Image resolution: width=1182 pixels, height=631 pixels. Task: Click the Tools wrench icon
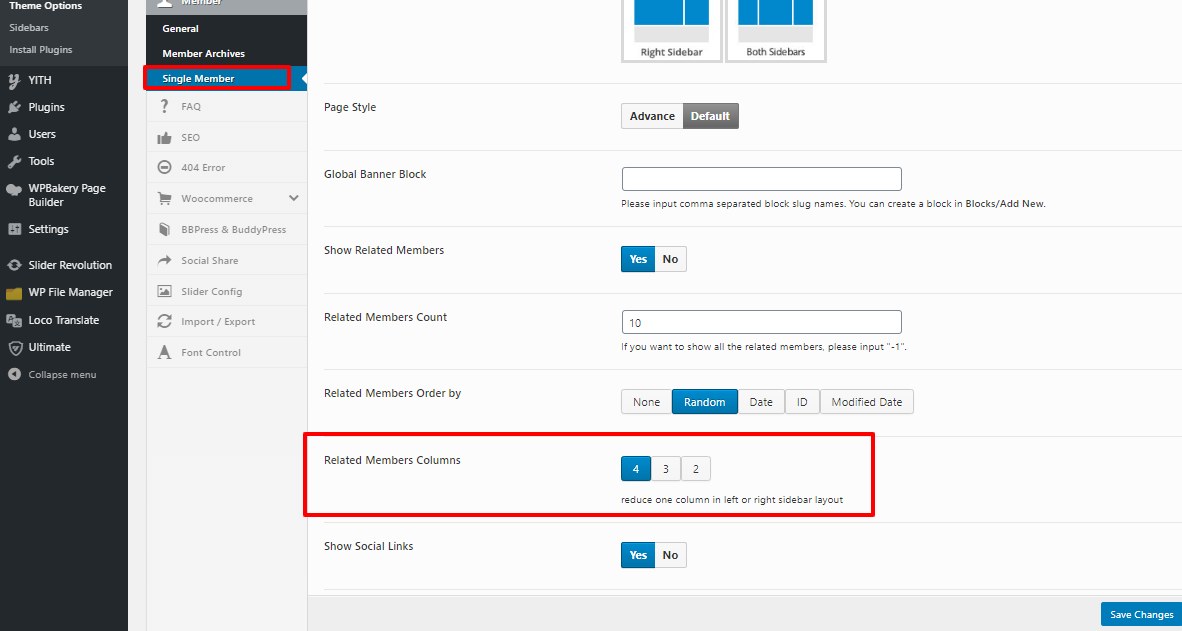coord(14,161)
